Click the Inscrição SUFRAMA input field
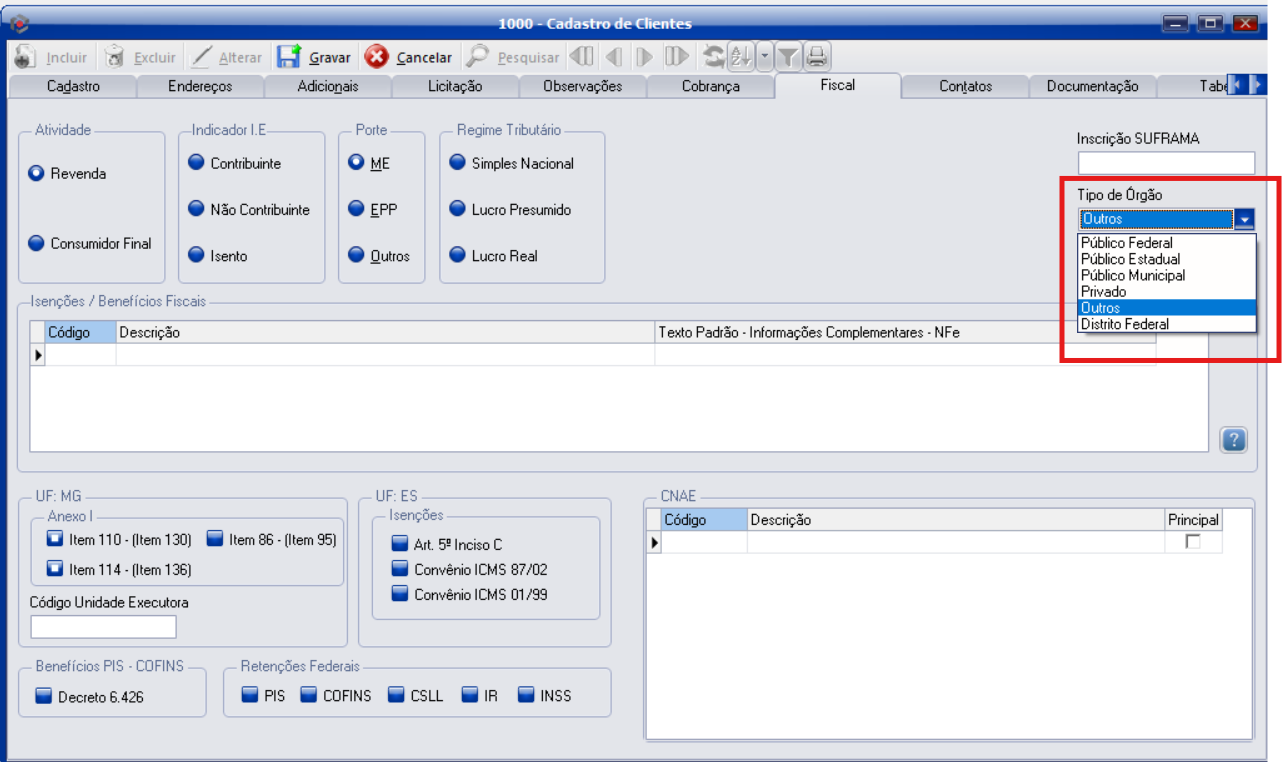1283x762 pixels. tap(1165, 163)
